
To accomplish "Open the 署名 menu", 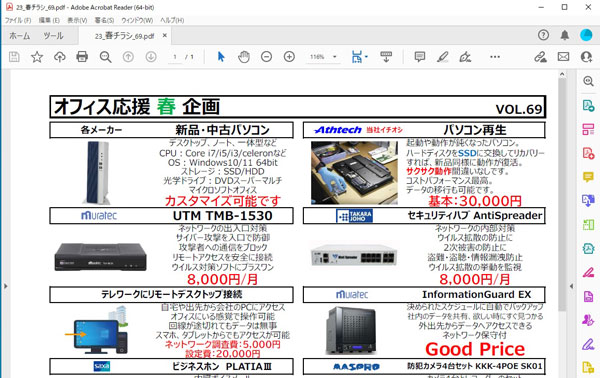I will point(104,20).
